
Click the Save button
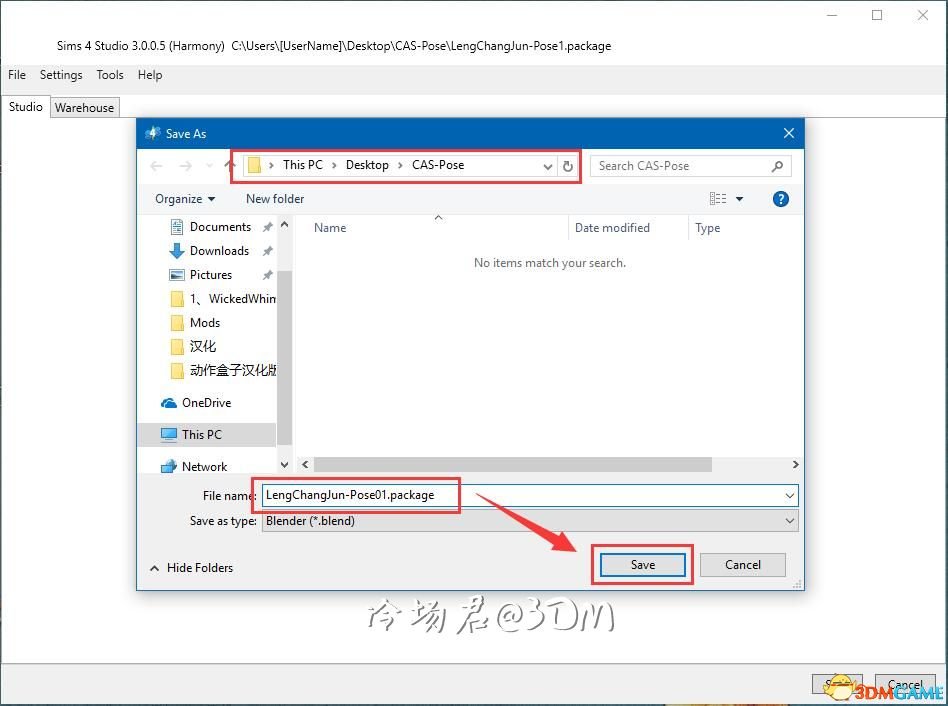coord(643,565)
